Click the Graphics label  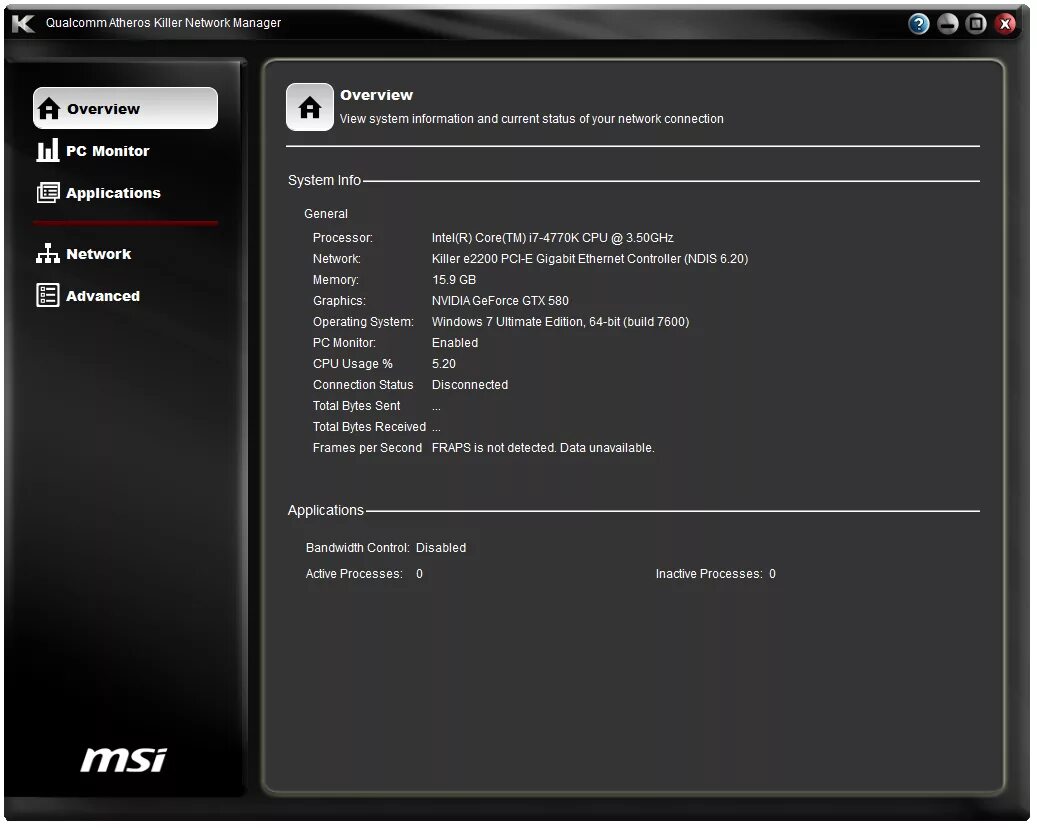(339, 301)
